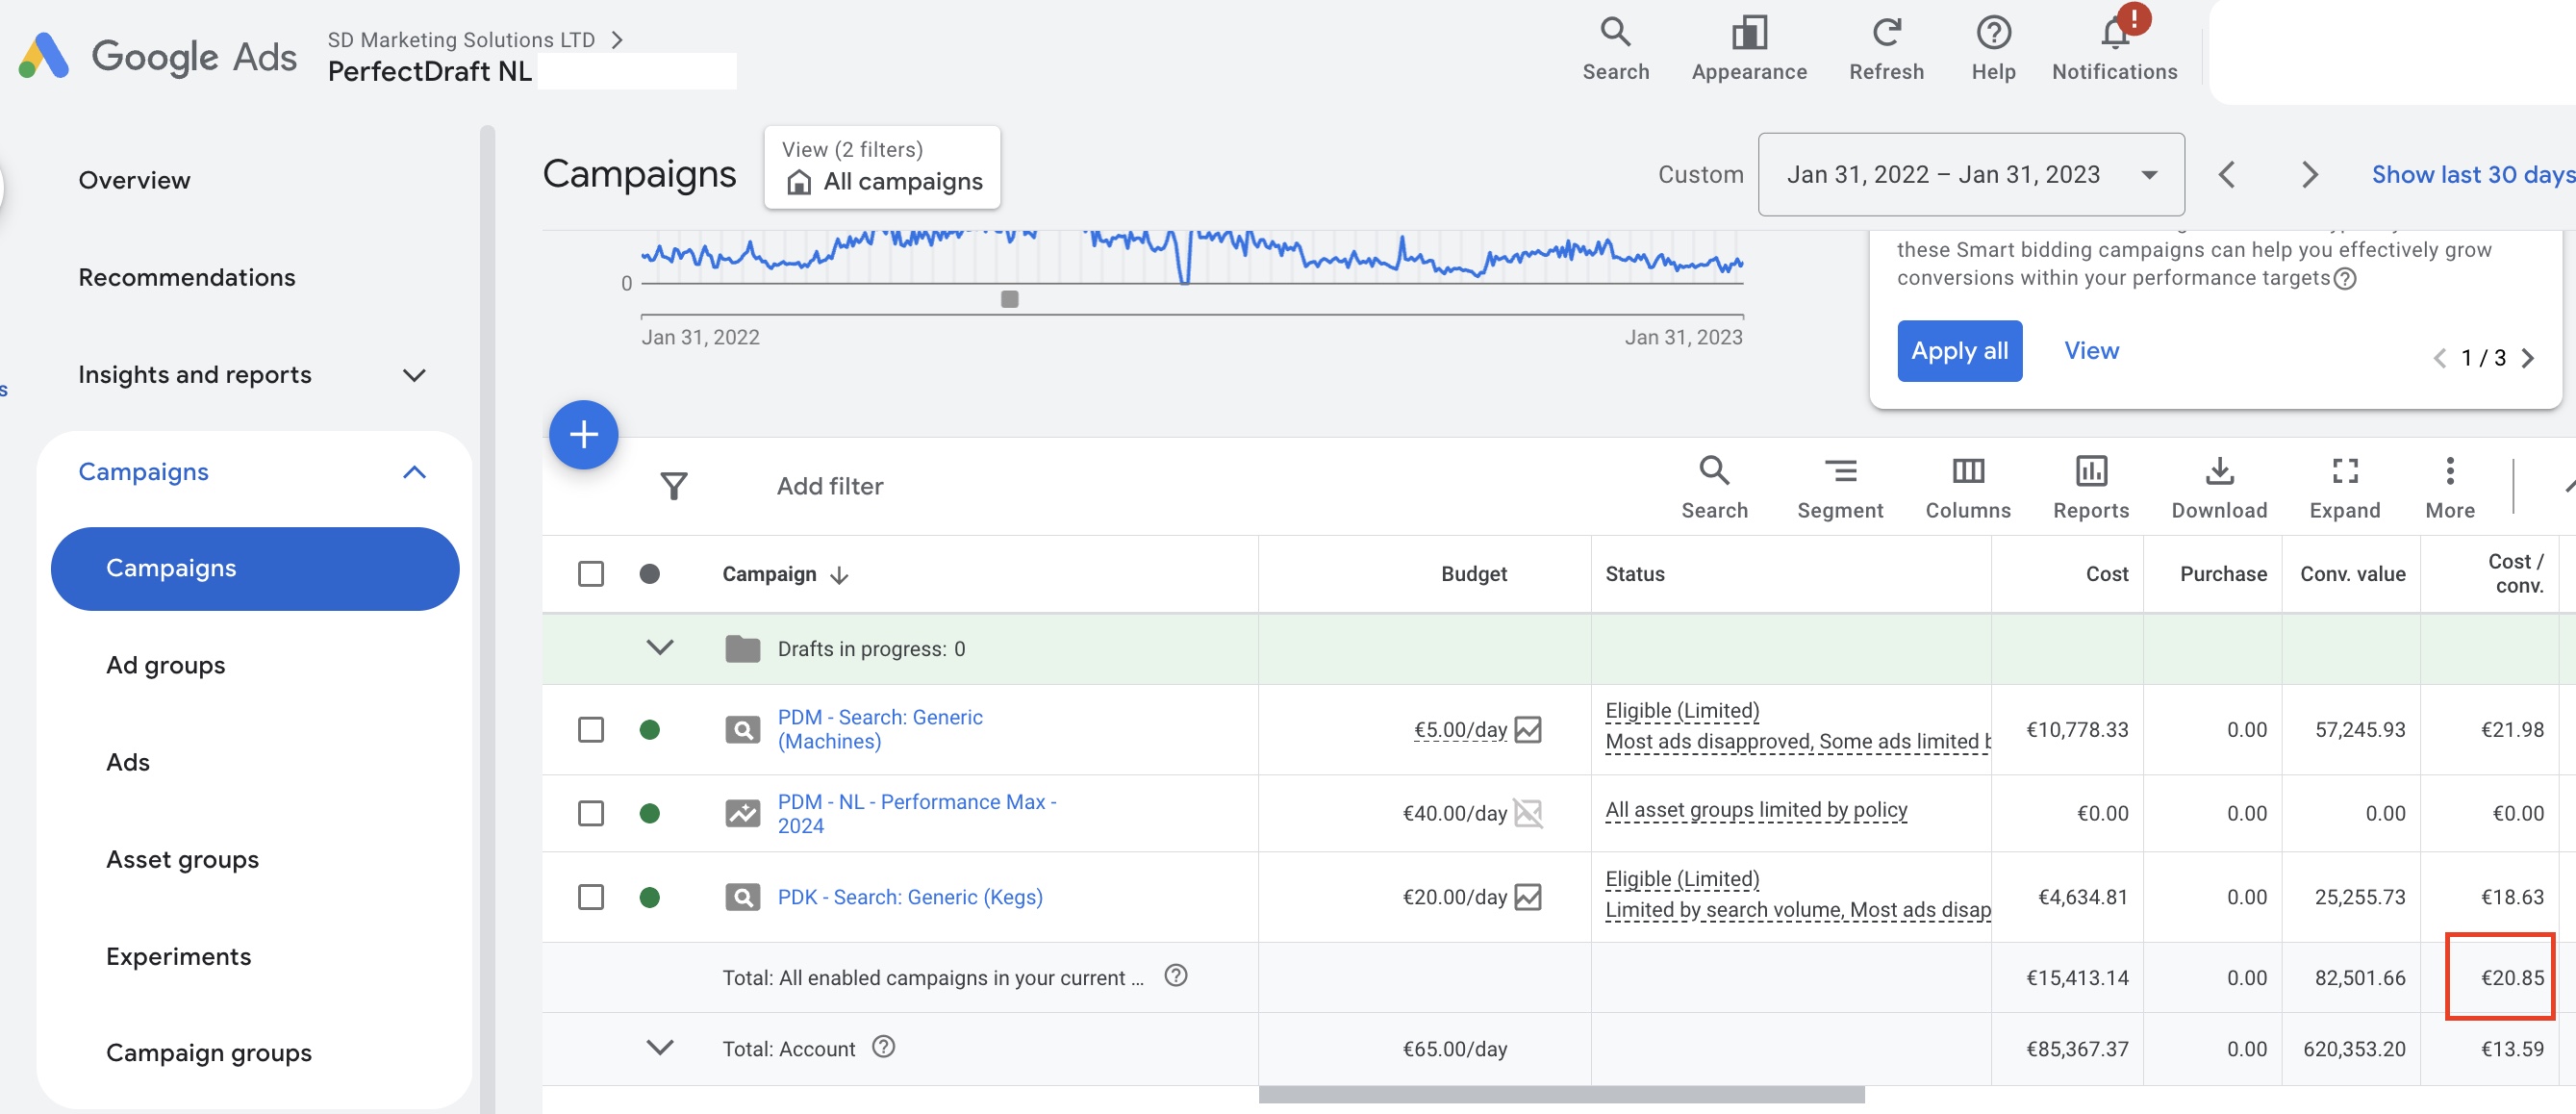This screenshot has width=2576, height=1114.
Task: Click the chart timeline slider handle
Action: click(x=1009, y=299)
